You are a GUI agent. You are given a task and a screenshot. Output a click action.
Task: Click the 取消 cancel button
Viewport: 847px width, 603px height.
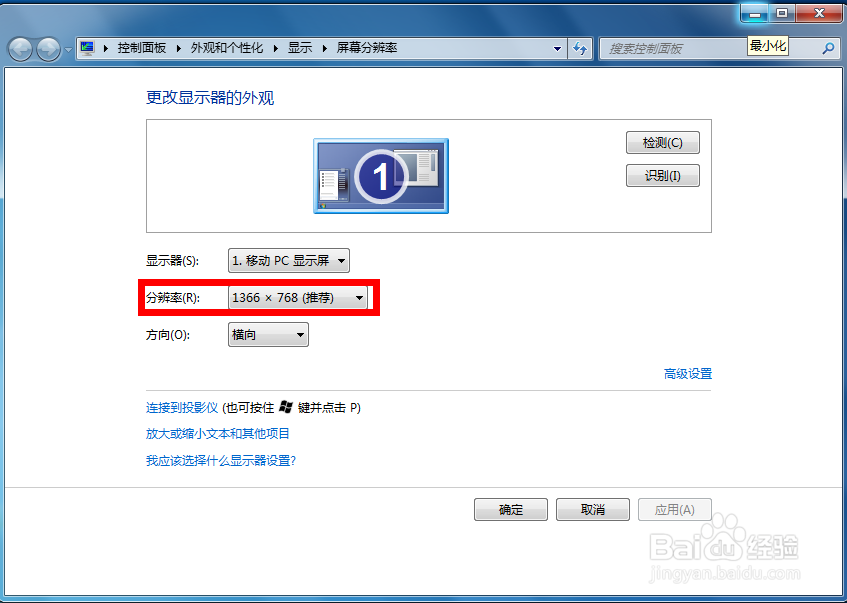(593, 510)
